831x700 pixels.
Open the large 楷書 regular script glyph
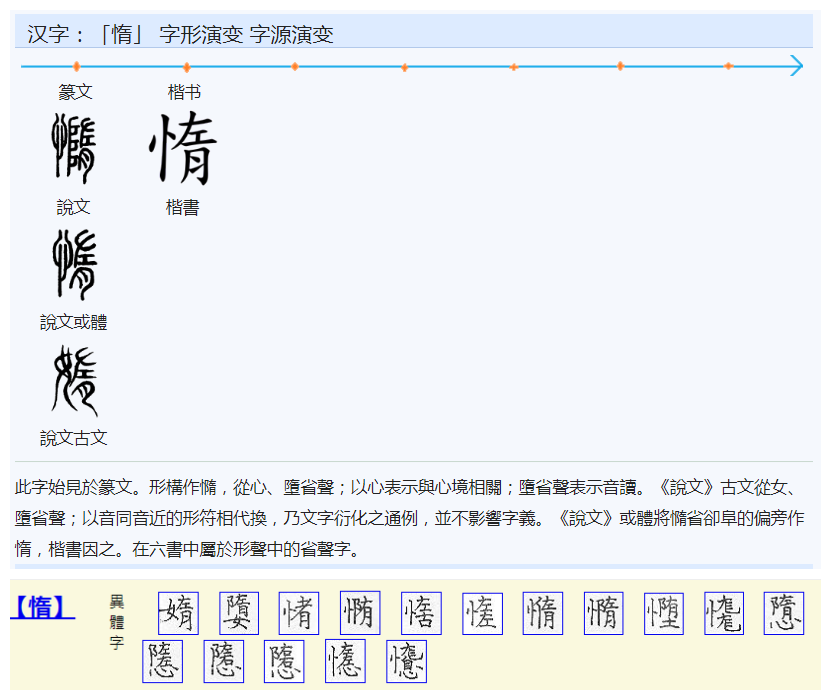pos(183,148)
